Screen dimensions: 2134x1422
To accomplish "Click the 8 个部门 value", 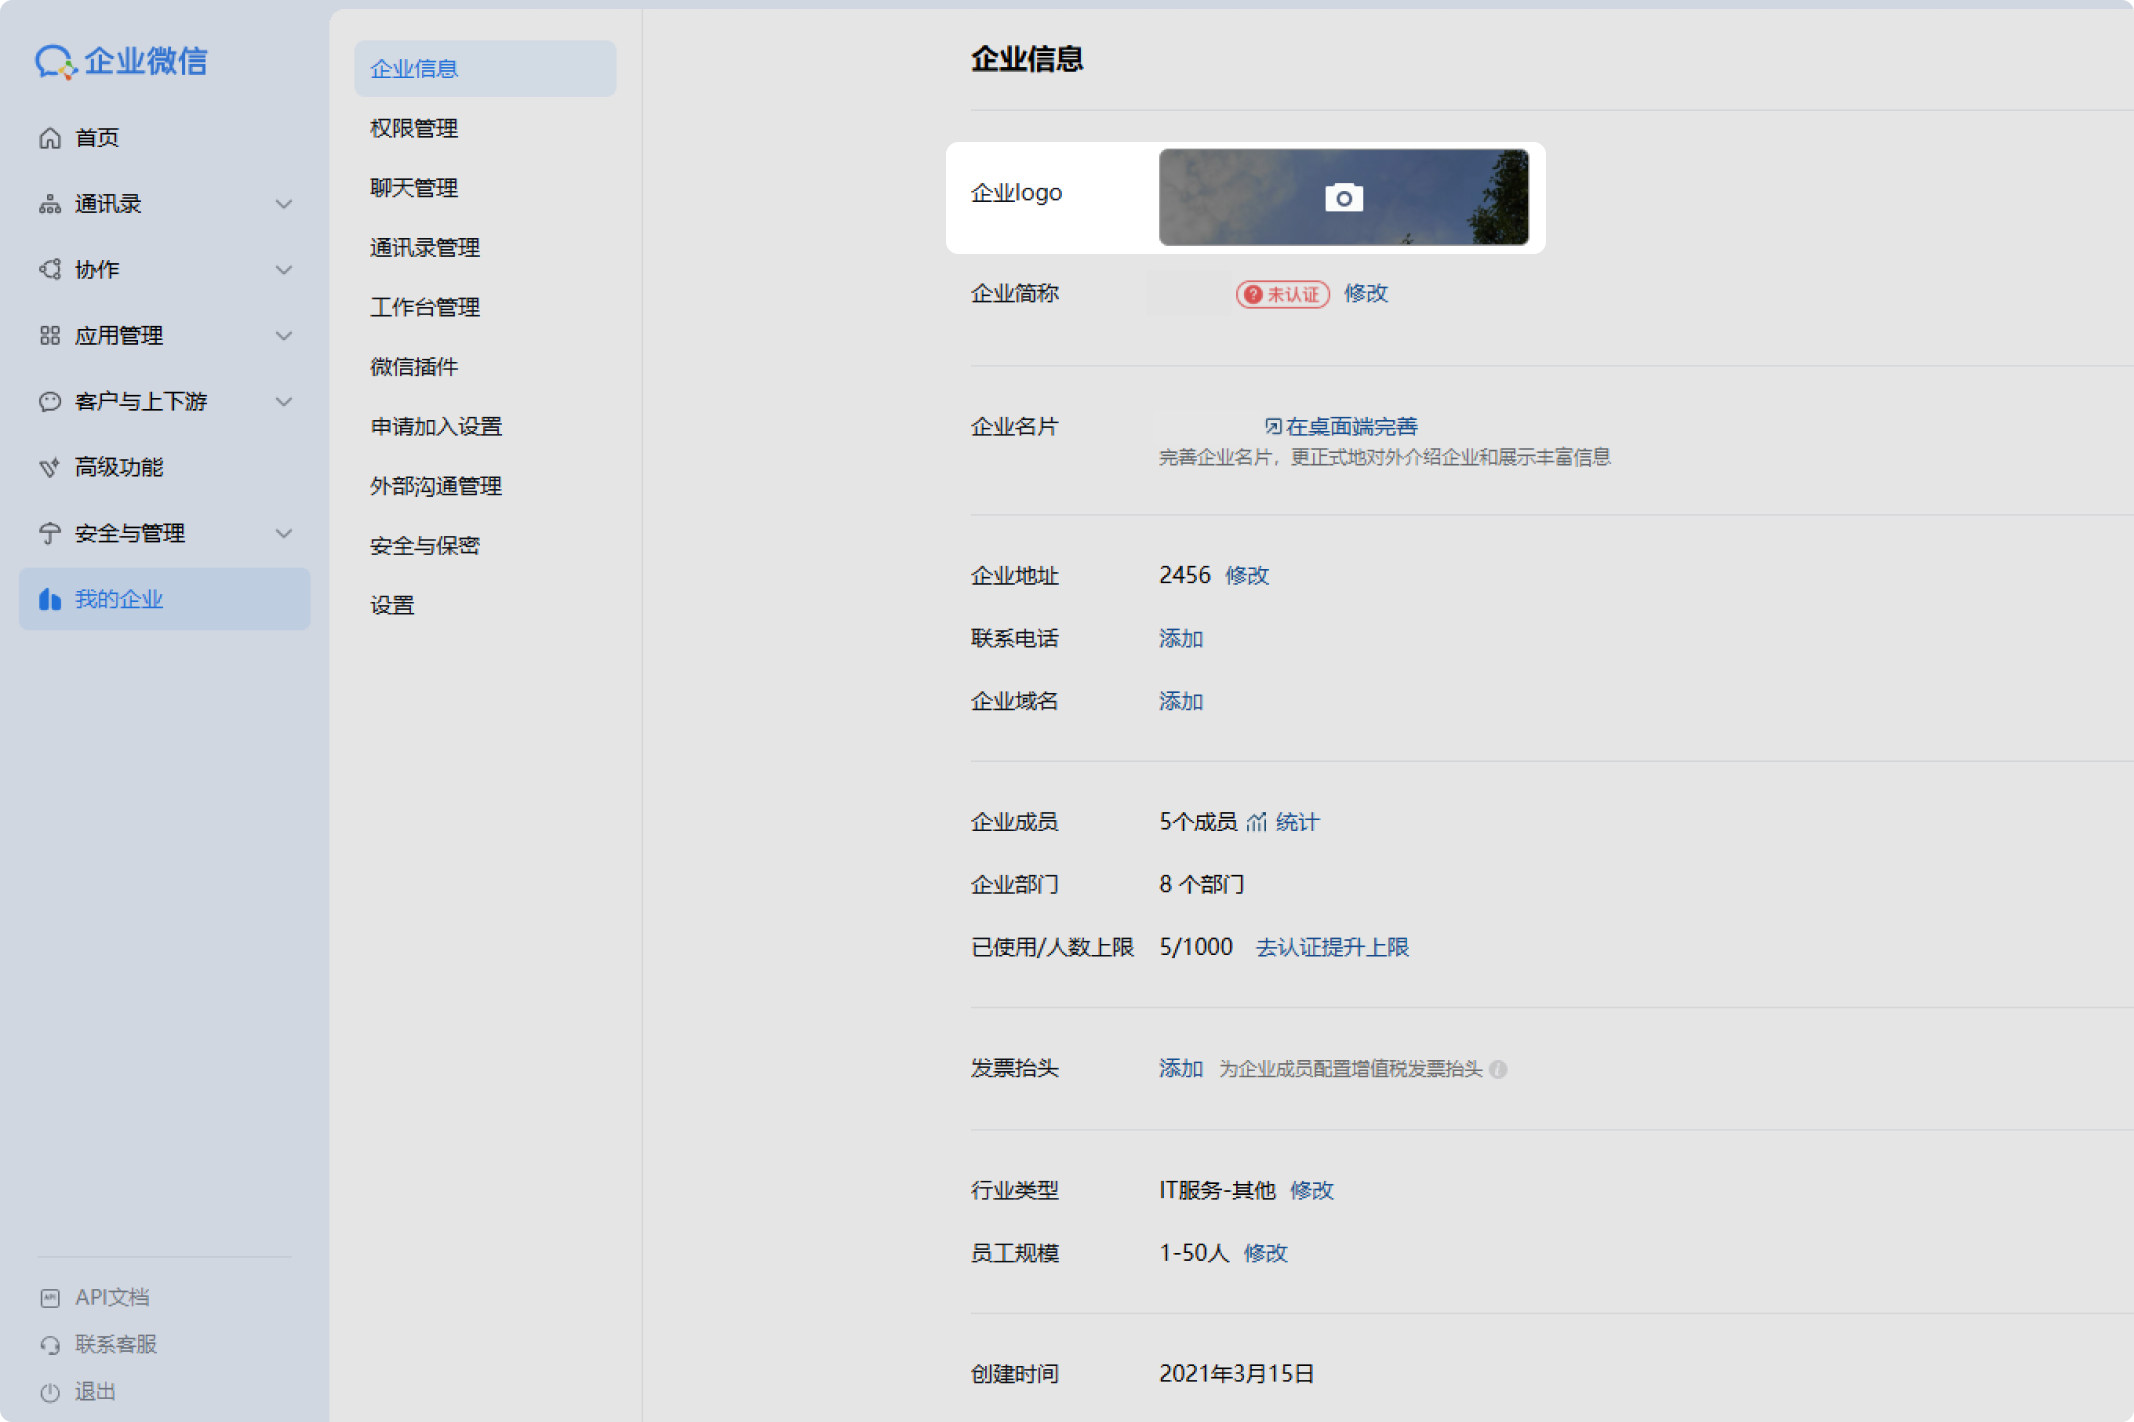I will tap(1202, 885).
